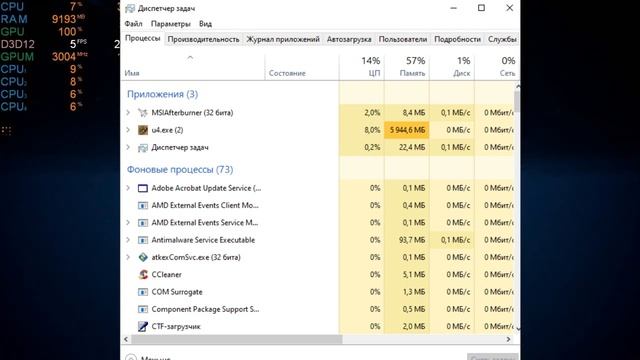
Task: Click the u4.exe process icon
Action: coord(142,130)
